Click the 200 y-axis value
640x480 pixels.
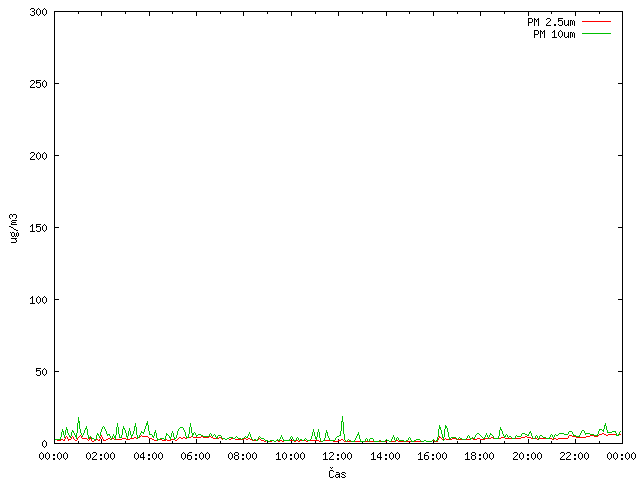click(x=38, y=156)
